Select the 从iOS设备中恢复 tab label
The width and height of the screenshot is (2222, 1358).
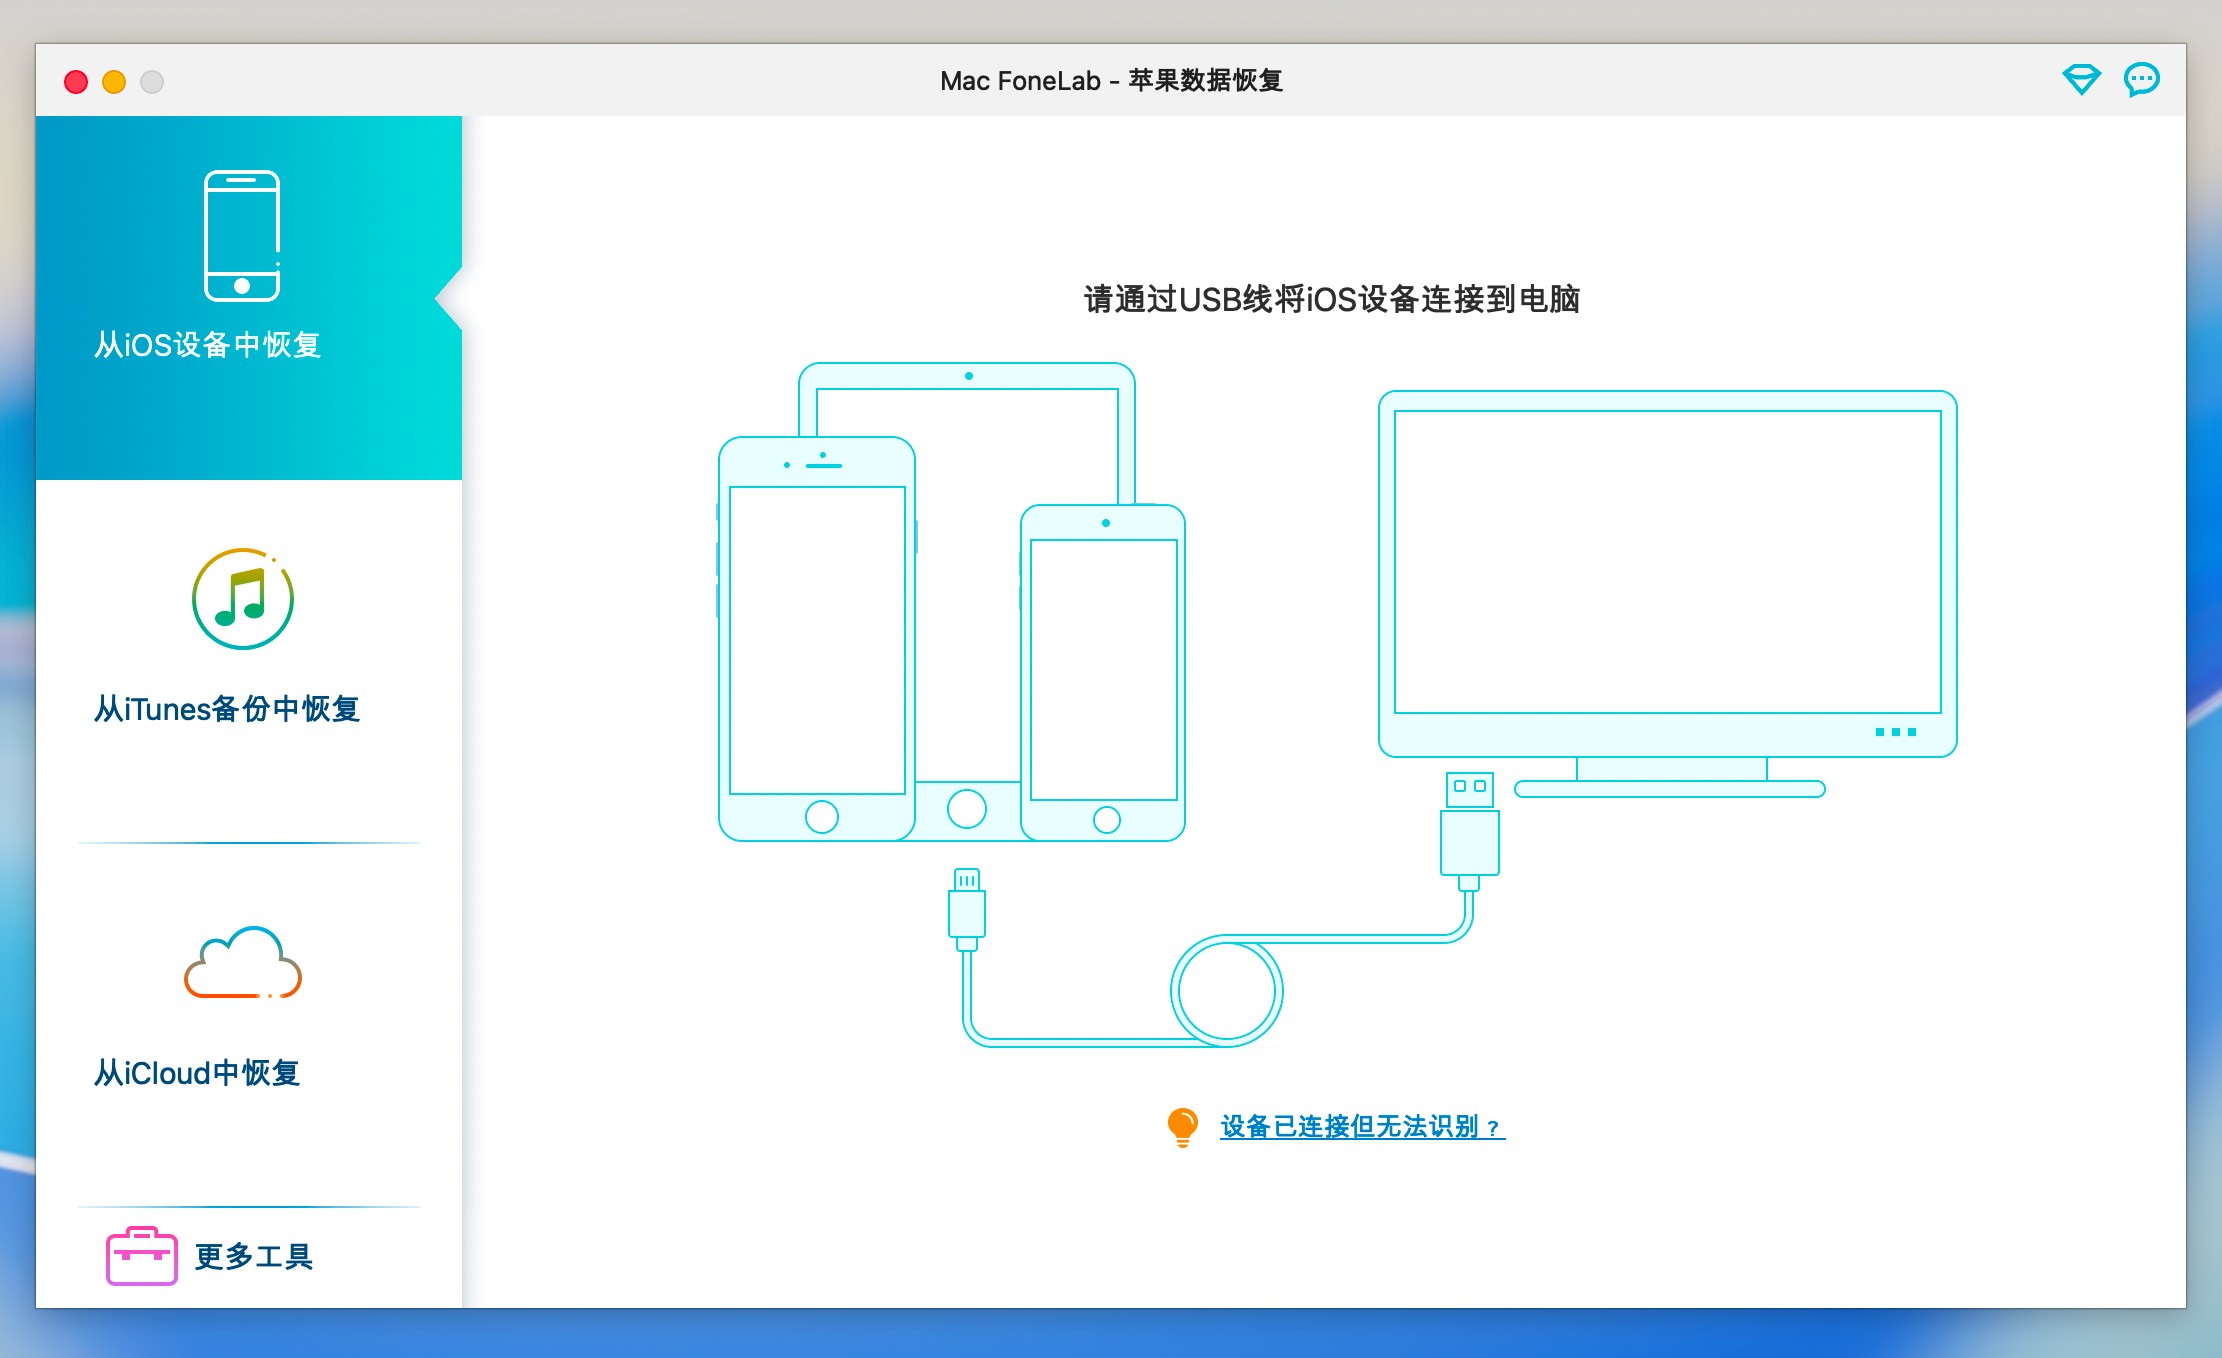(x=207, y=345)
